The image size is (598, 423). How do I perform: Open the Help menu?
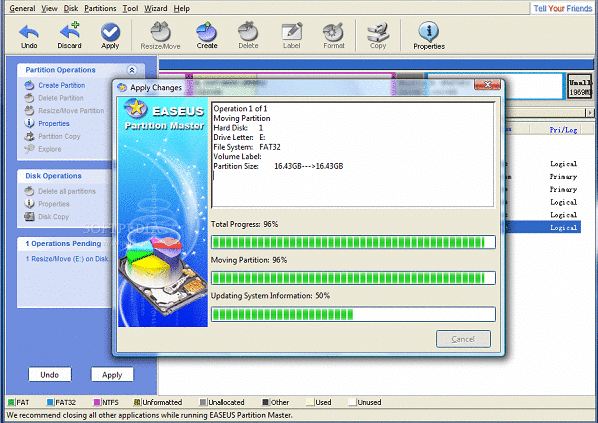(x=182, y=8)
